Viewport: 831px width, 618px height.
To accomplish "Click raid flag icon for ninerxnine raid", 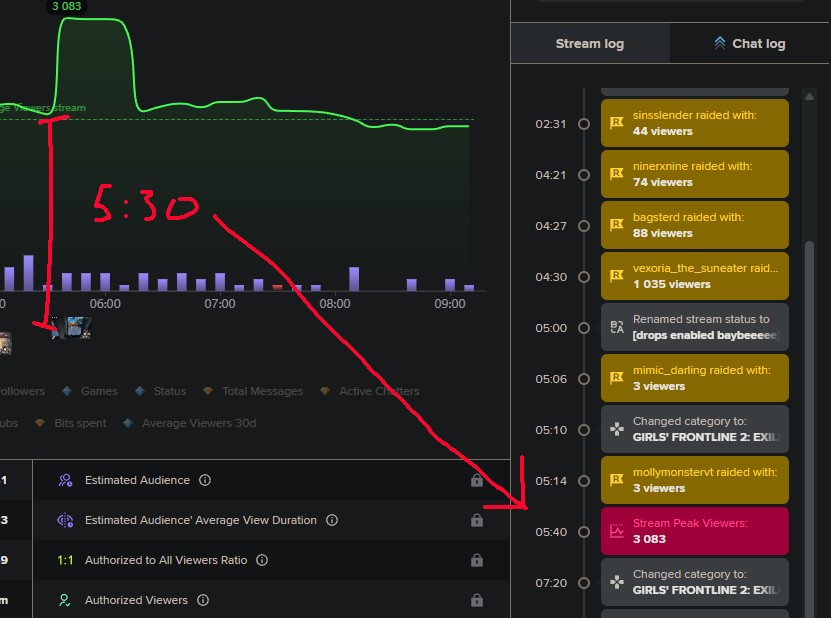I will tap(616, 174).
